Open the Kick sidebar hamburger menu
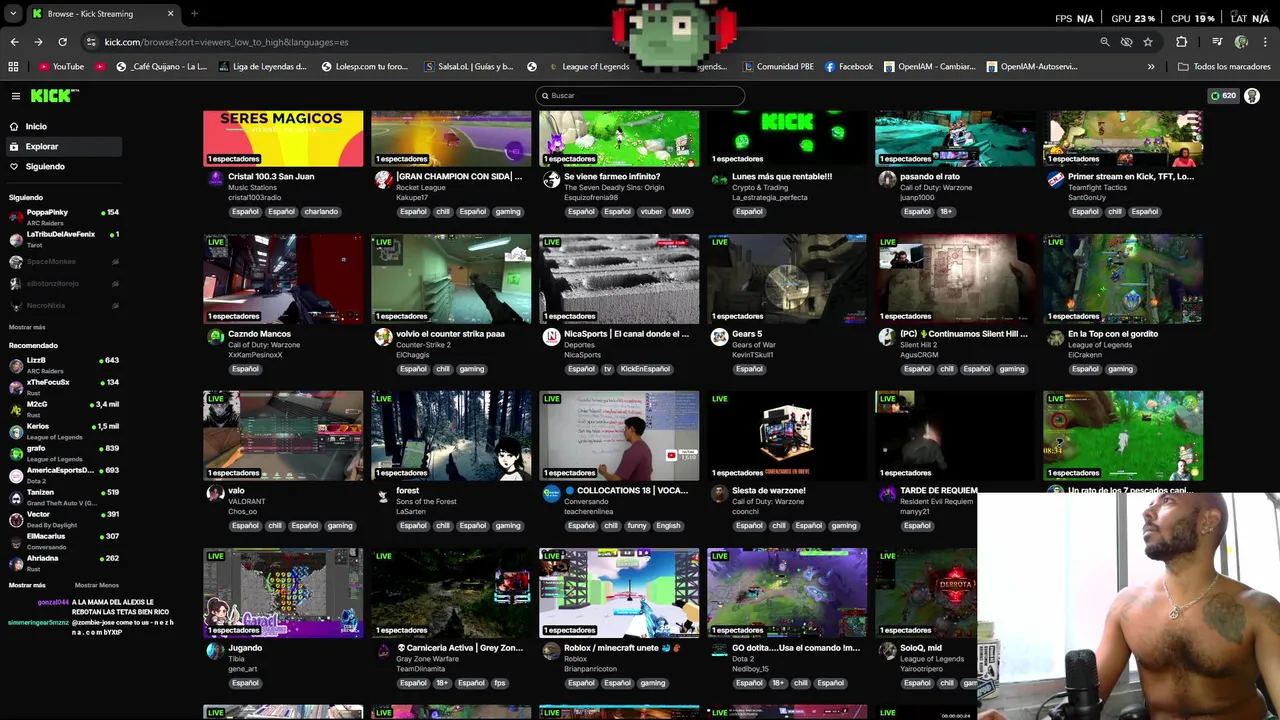This screenshot has width=1280, height=720. [x=16, y=96]
